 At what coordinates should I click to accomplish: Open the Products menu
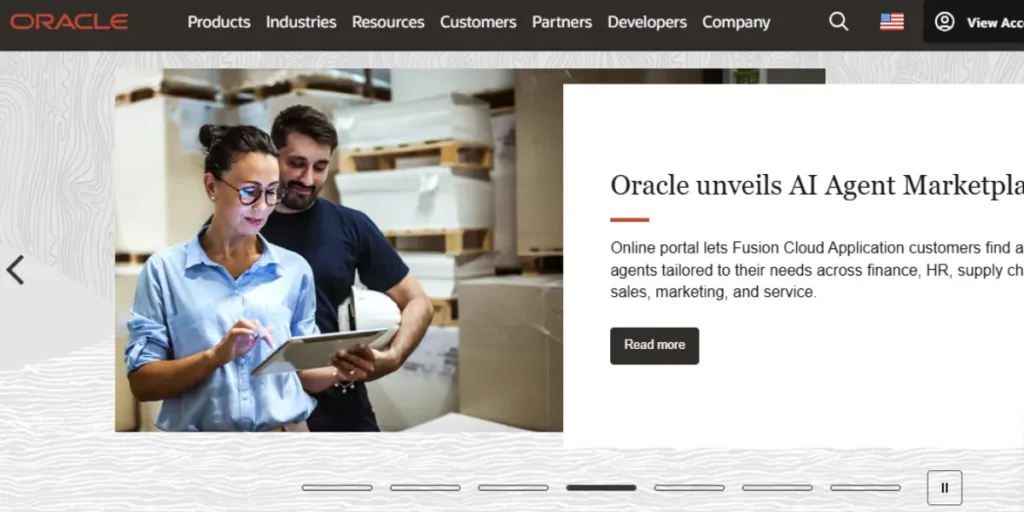point(219,22)
